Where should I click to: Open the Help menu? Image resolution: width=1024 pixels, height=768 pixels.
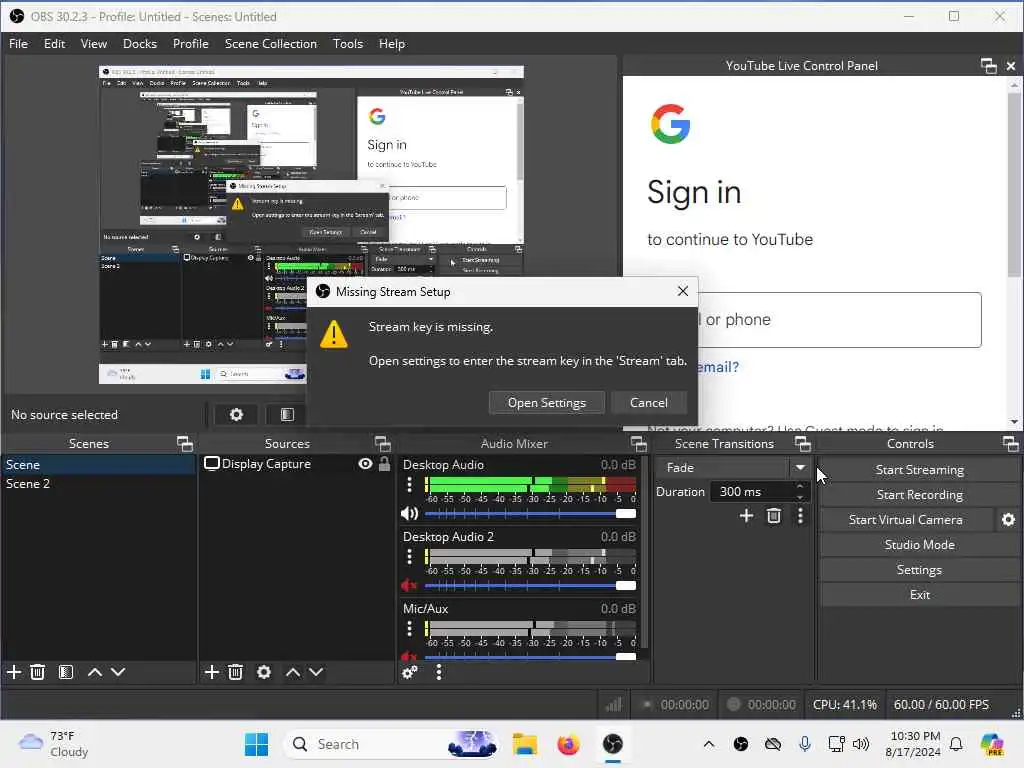[392, 44]
